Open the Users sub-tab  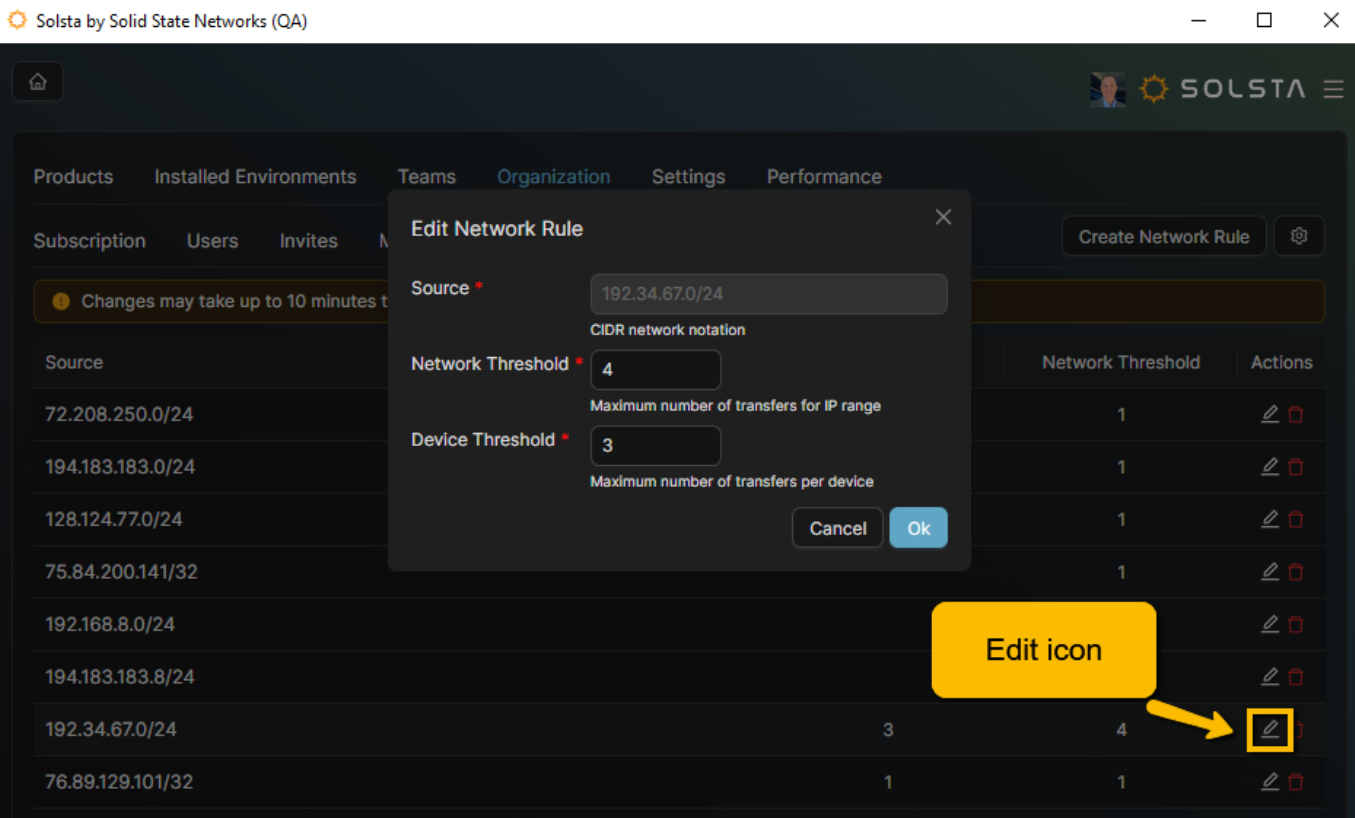pos(212,241)
